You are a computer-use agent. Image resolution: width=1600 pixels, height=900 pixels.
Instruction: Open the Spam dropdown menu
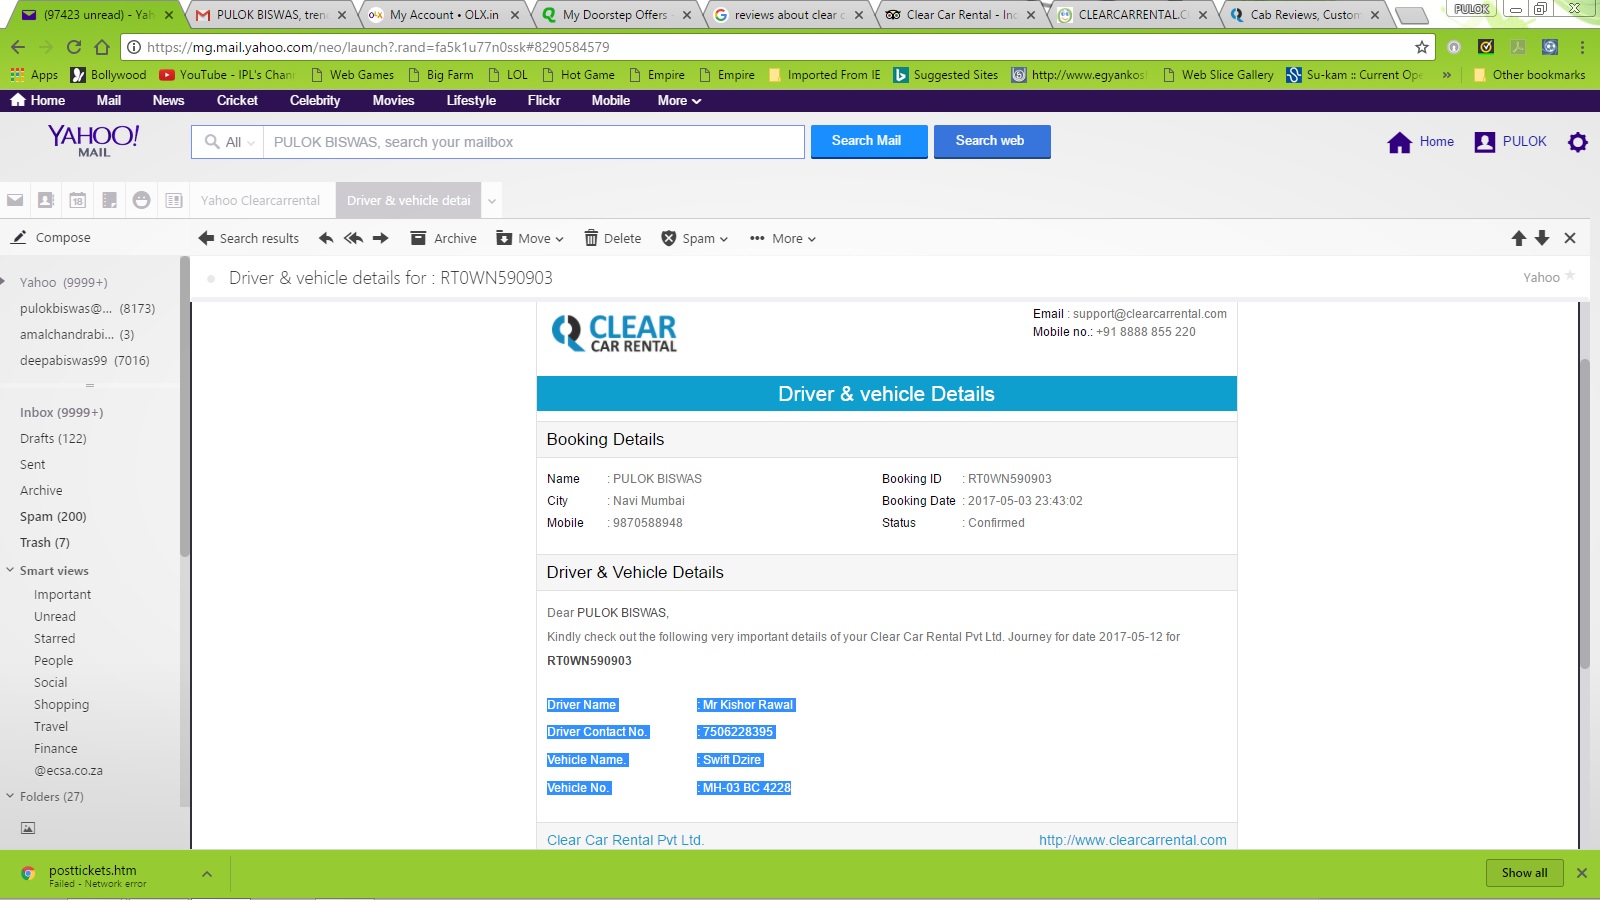(696, 238)
